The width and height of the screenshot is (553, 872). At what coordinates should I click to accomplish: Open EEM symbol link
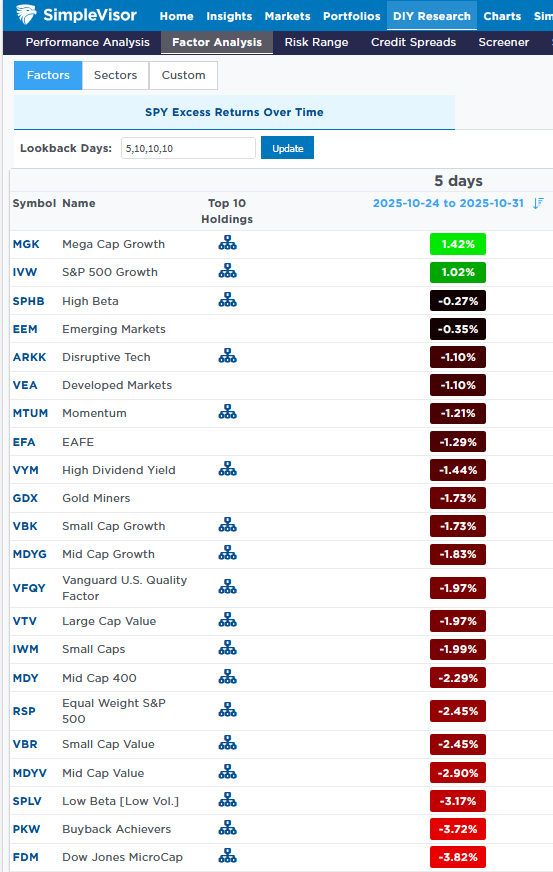[25, 329]
